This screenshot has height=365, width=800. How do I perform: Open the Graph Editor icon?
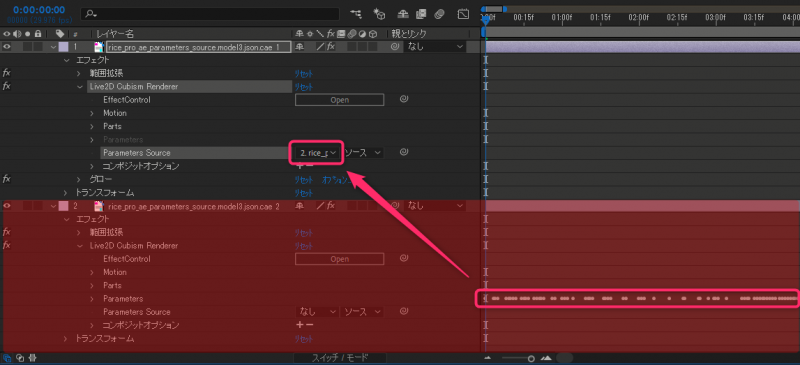(463, 14)
